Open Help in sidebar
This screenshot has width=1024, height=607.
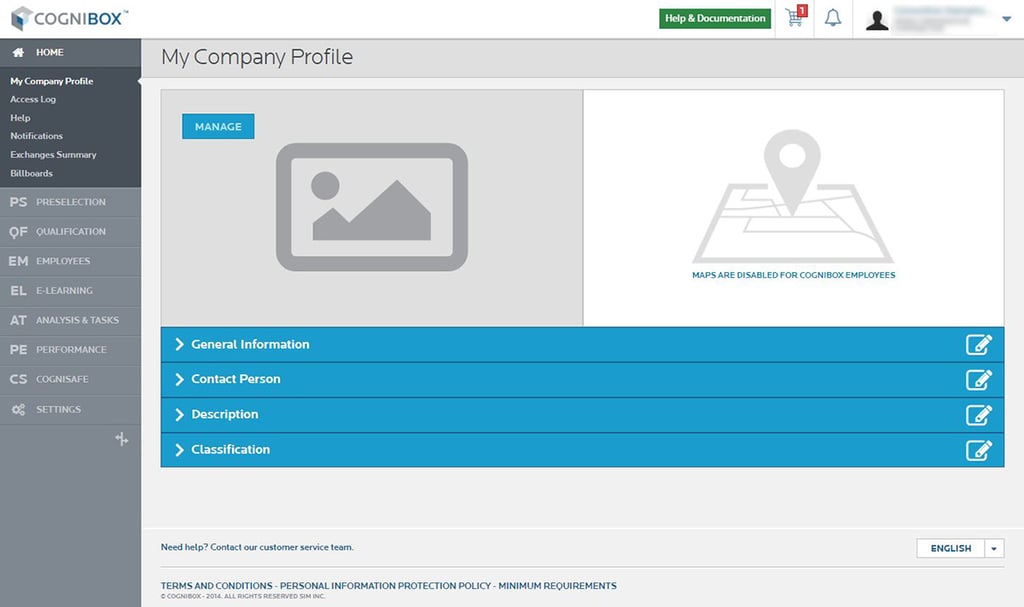pyautogui.click(x=20, y=118)
